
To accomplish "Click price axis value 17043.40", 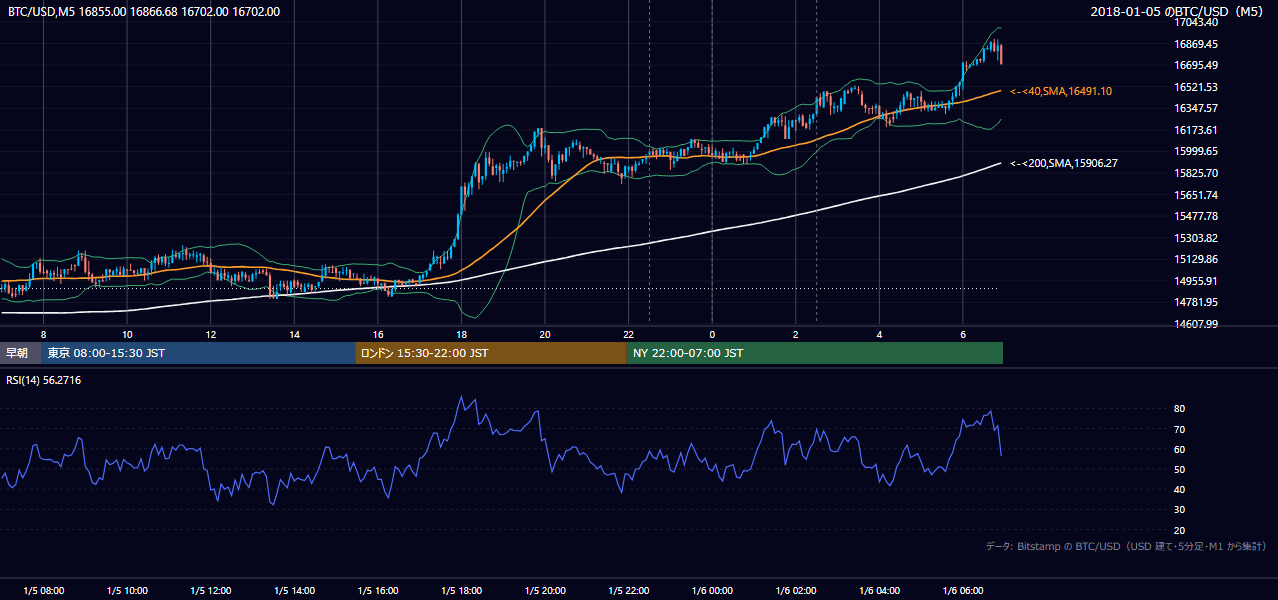I will pyautogui.click(x=1196, y=22).
